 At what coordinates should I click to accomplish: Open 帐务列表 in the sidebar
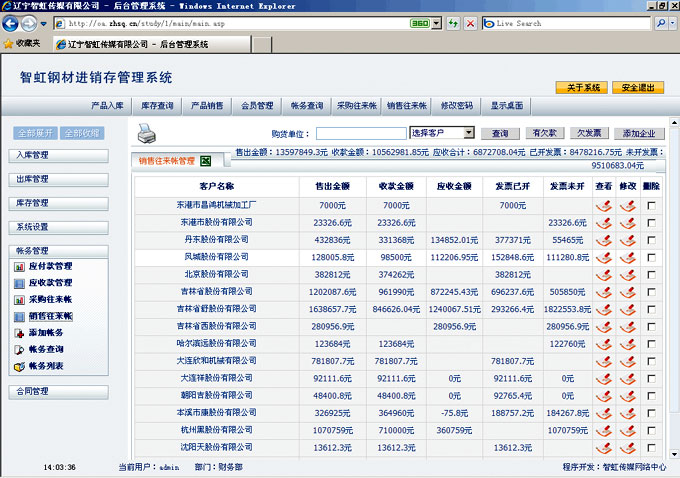point(45,366)
